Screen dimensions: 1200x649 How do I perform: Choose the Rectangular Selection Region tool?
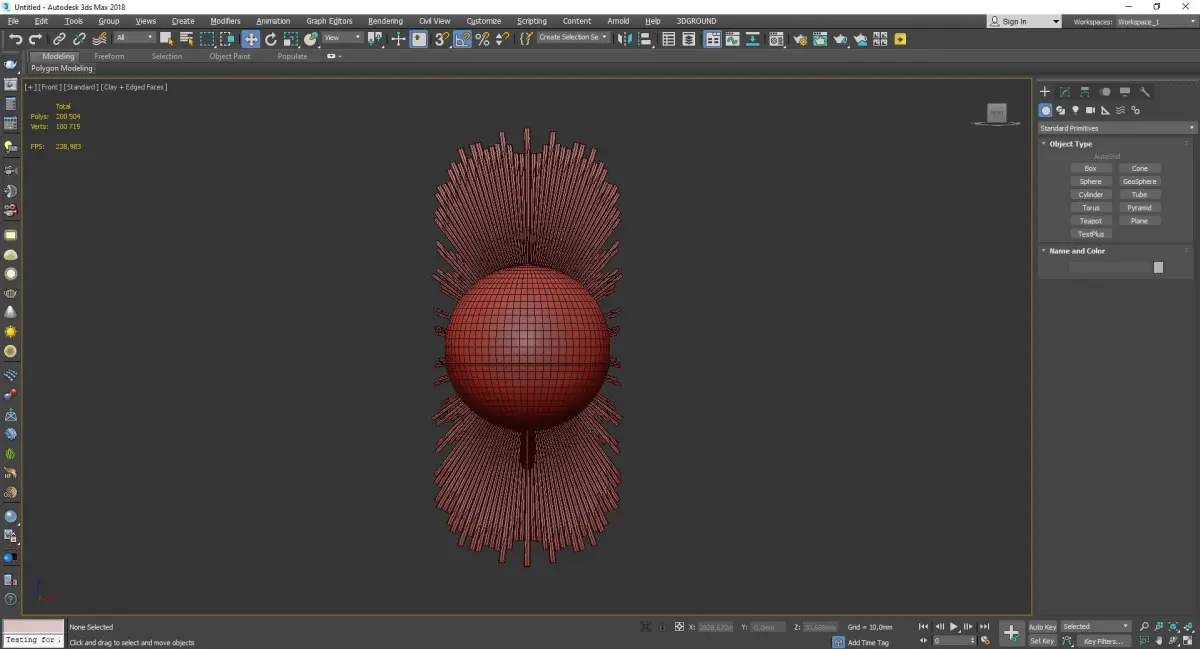[207, 39]
